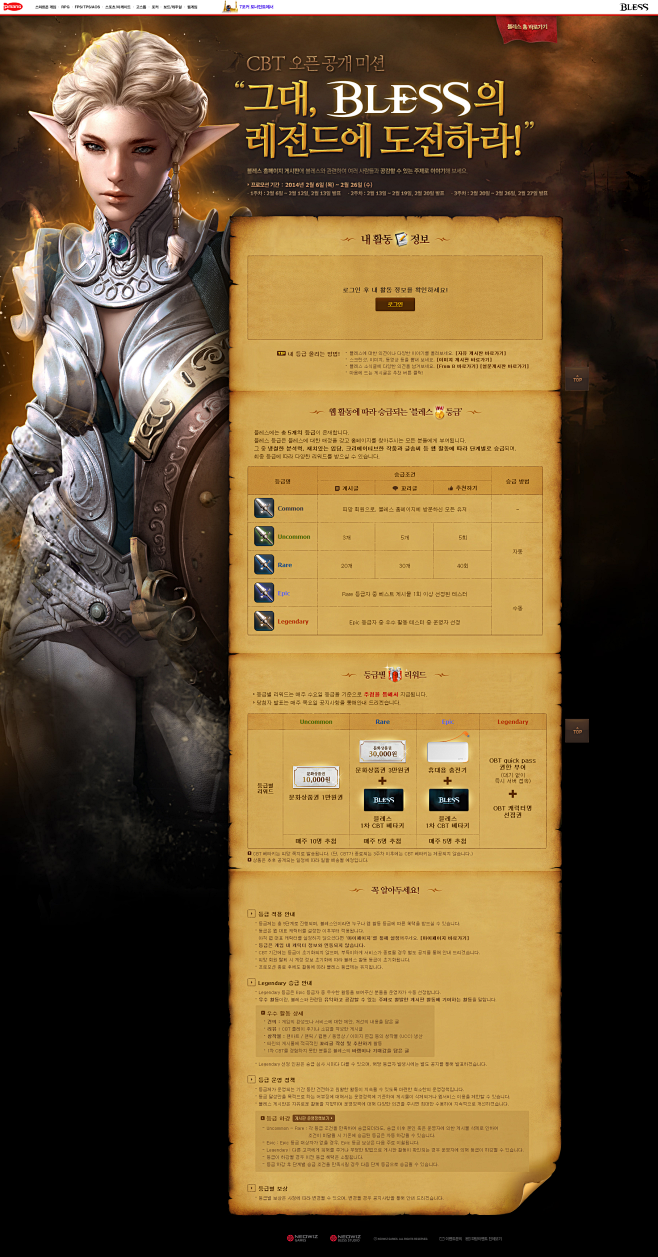Click the 10,000원 gift voucher image

pos(315,777)
